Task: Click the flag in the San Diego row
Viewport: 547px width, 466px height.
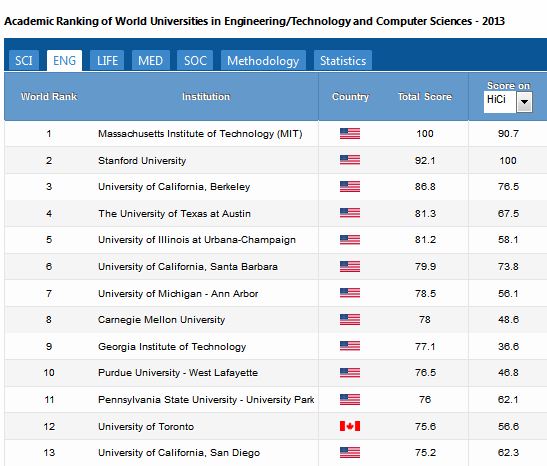Action: pos(350,452)
